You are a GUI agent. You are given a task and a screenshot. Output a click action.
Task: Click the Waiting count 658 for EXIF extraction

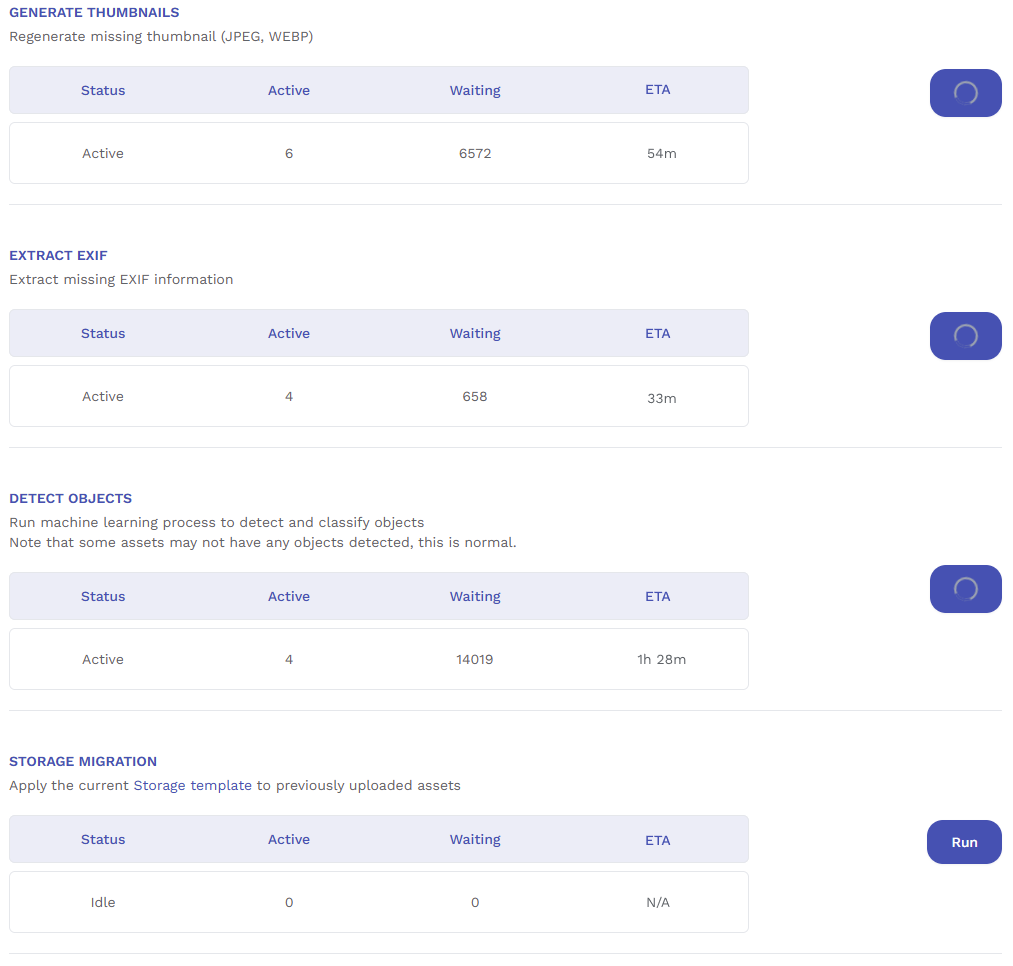(x=475, y=396)
